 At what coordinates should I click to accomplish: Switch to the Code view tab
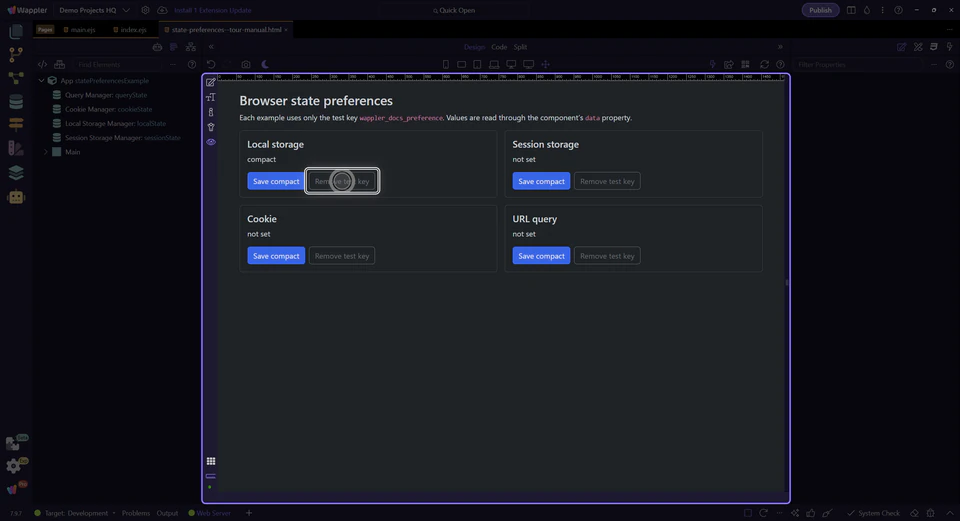(x=499, y=47)
